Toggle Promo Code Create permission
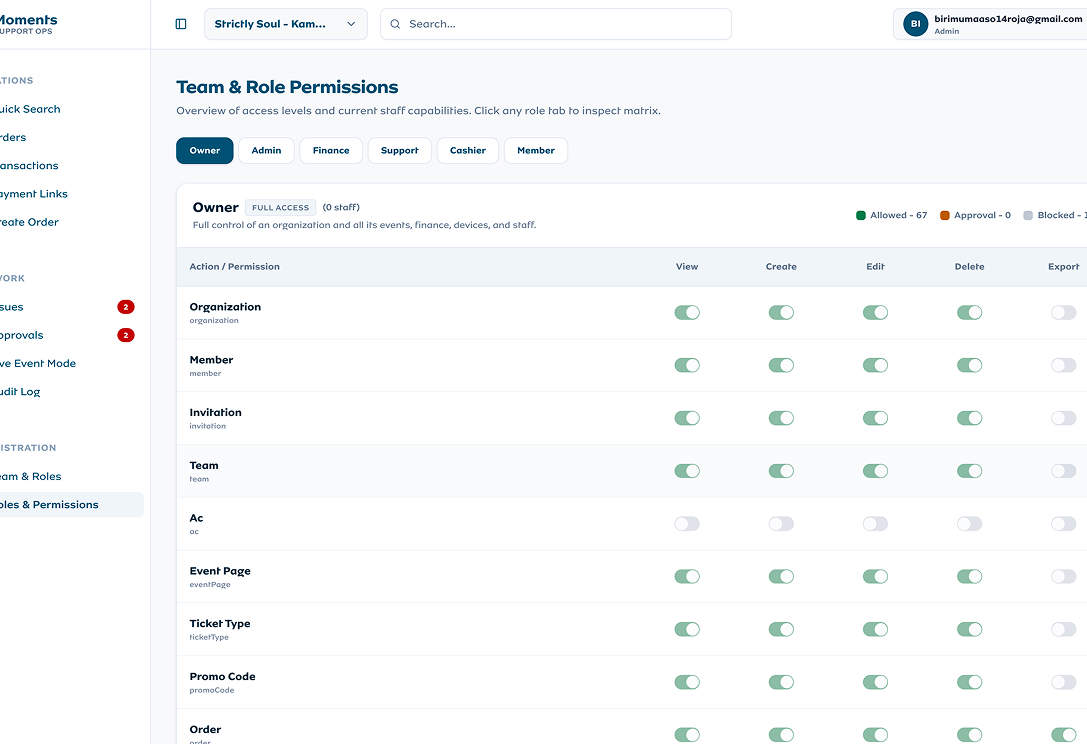This screenshot has height=744, width=1087. click(x=781, y=682)
